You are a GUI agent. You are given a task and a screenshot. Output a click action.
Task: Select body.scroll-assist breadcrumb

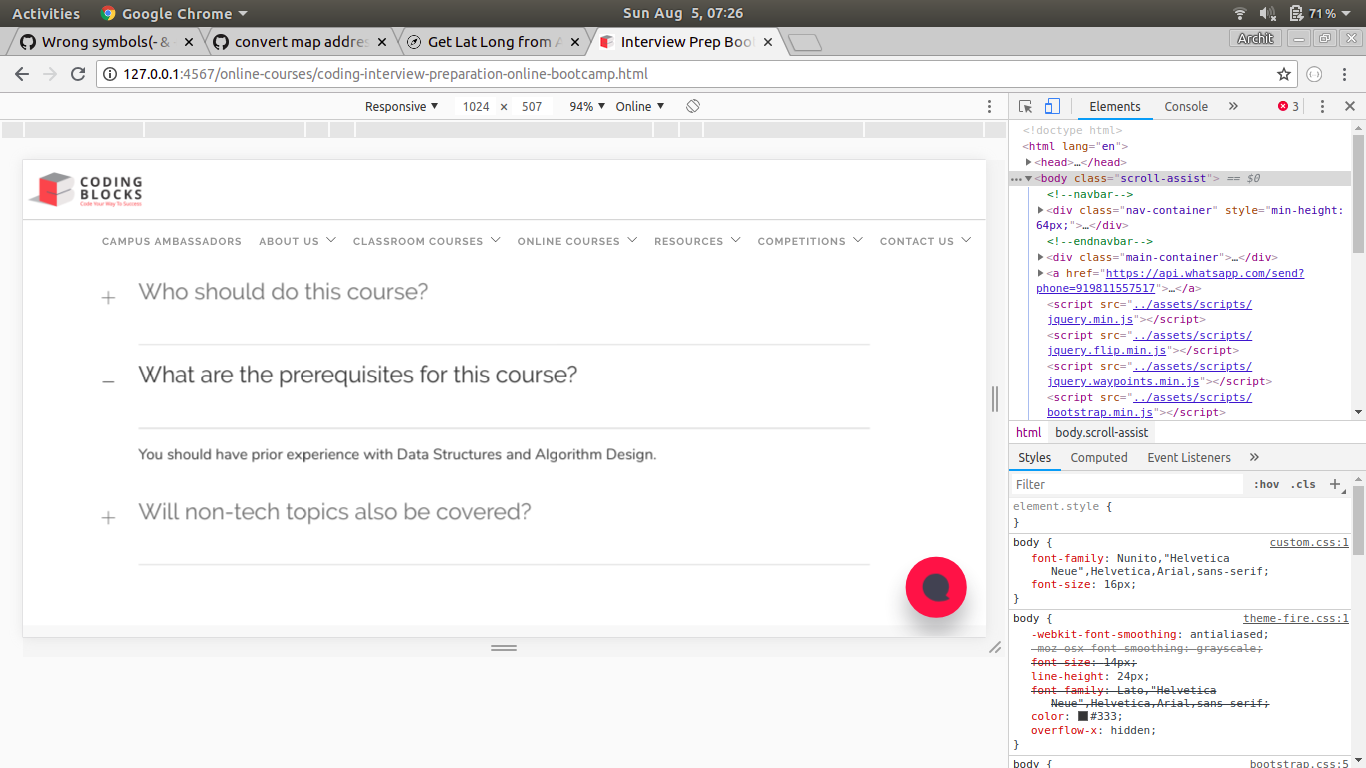pos(1102,433)
